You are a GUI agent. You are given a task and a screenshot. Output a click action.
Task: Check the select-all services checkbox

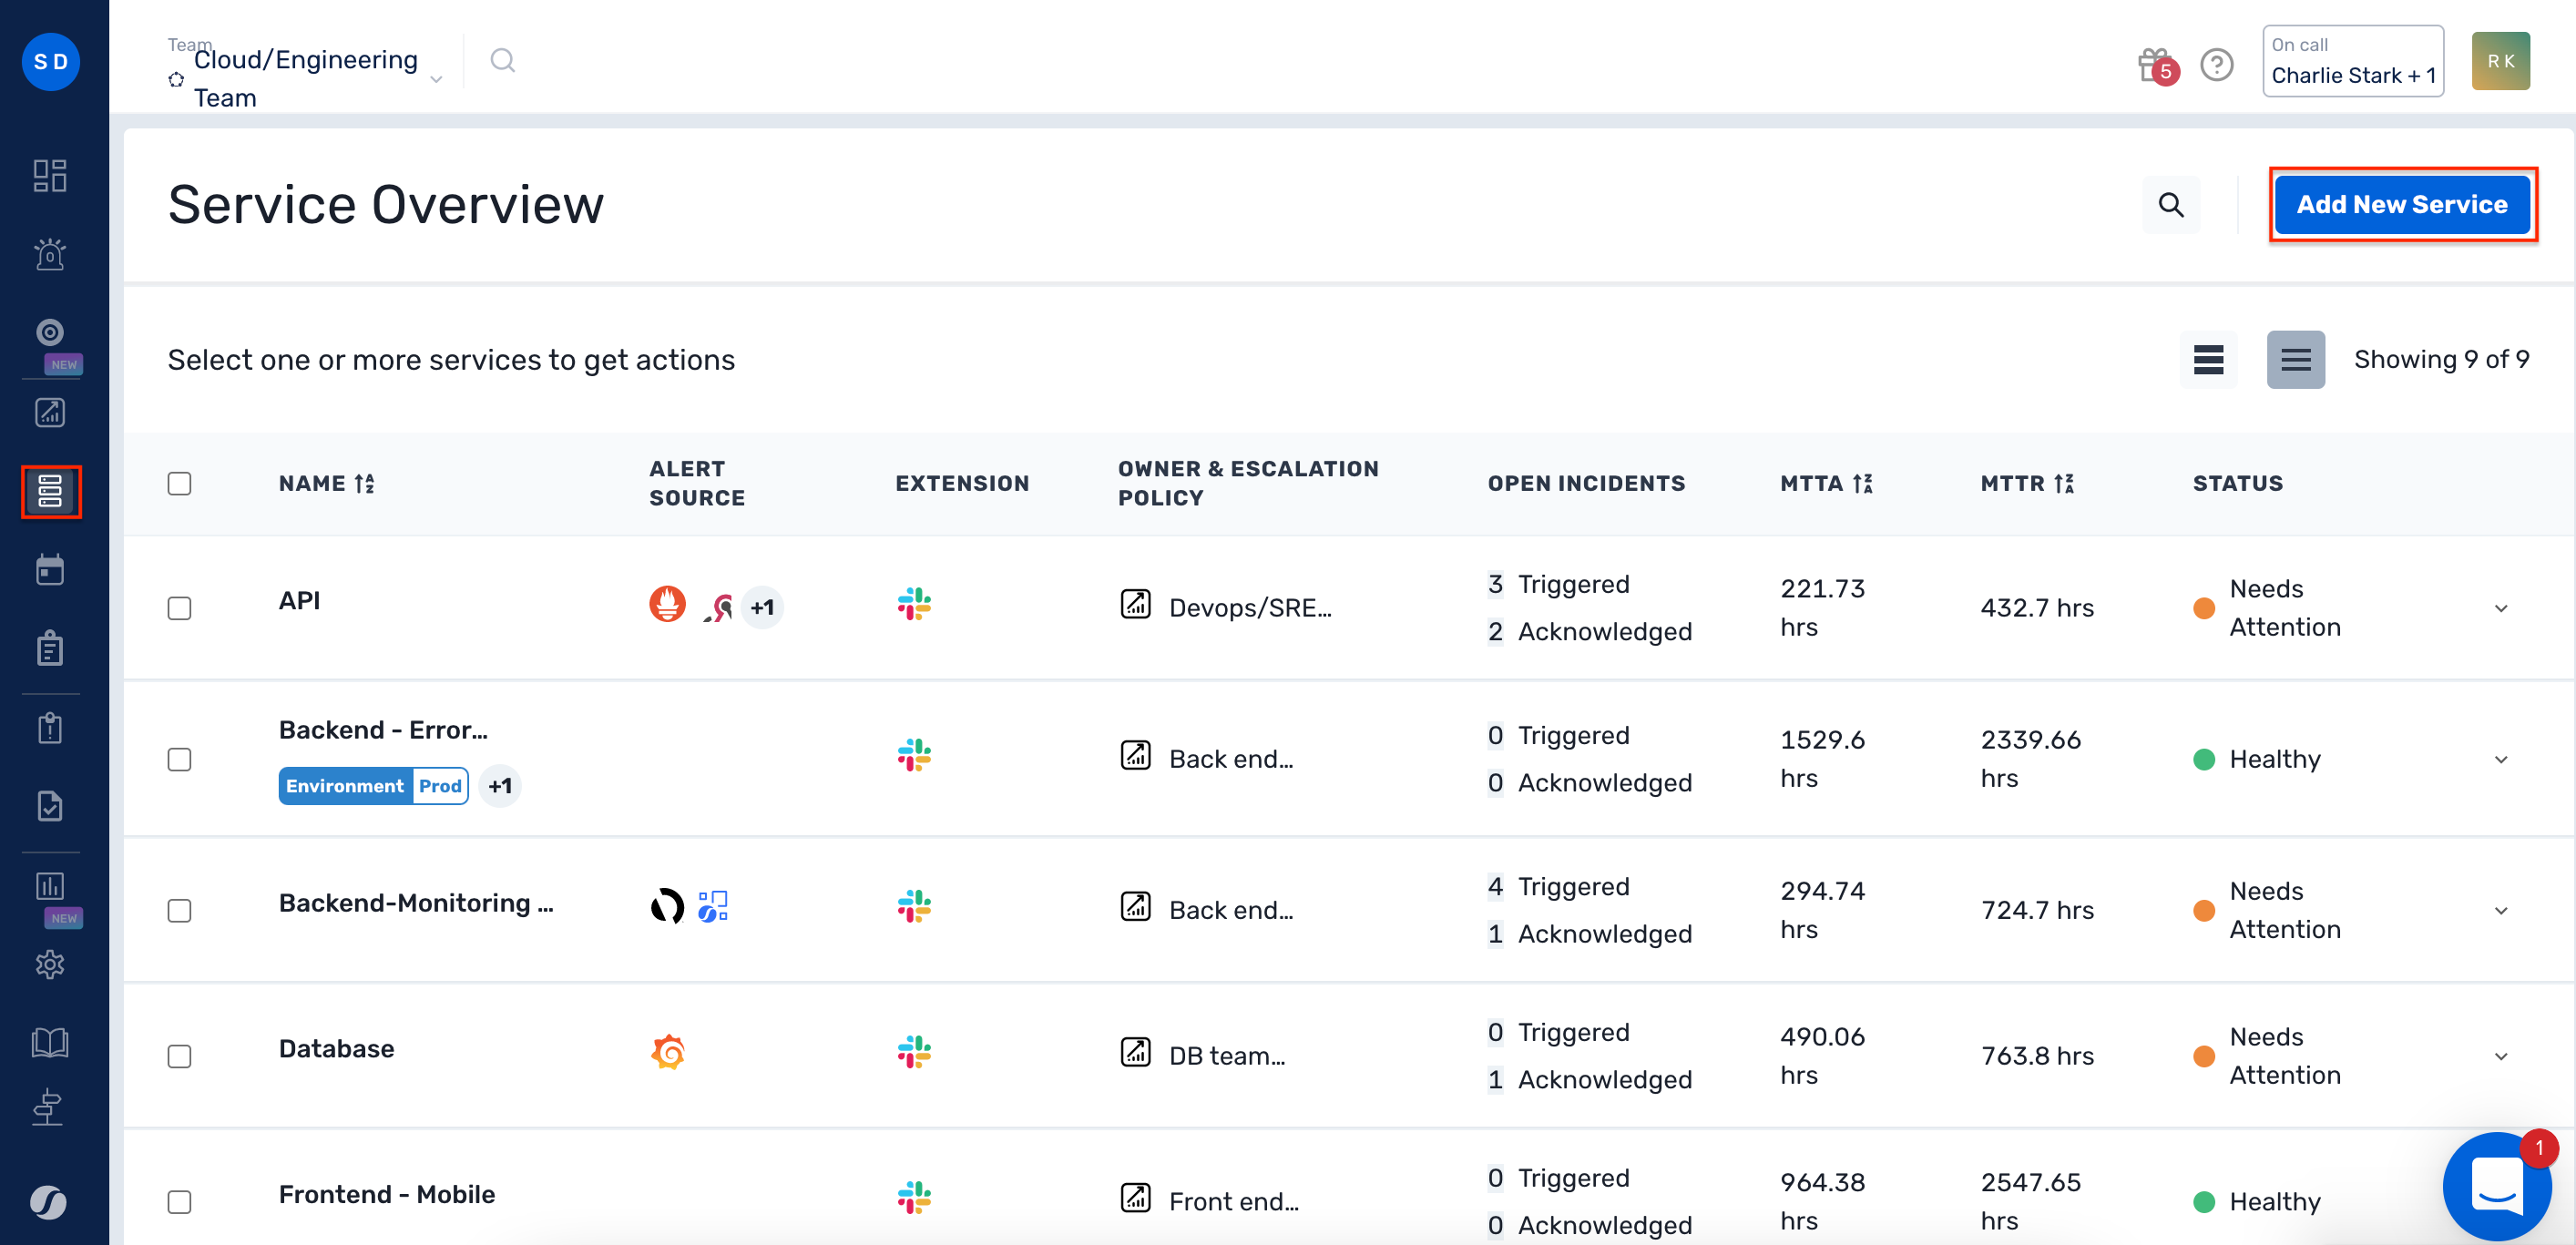(x=180, y=484)
